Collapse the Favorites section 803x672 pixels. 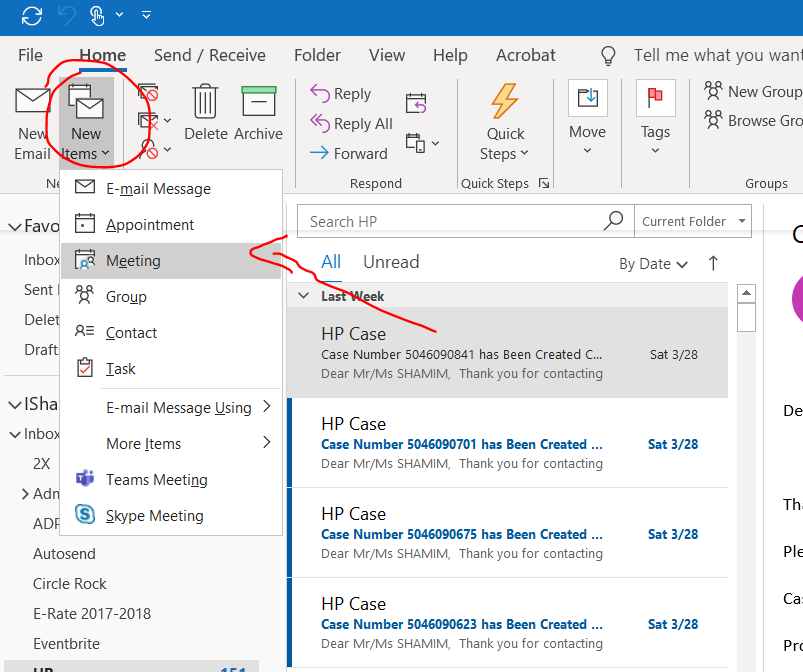(x=15, y=226)
